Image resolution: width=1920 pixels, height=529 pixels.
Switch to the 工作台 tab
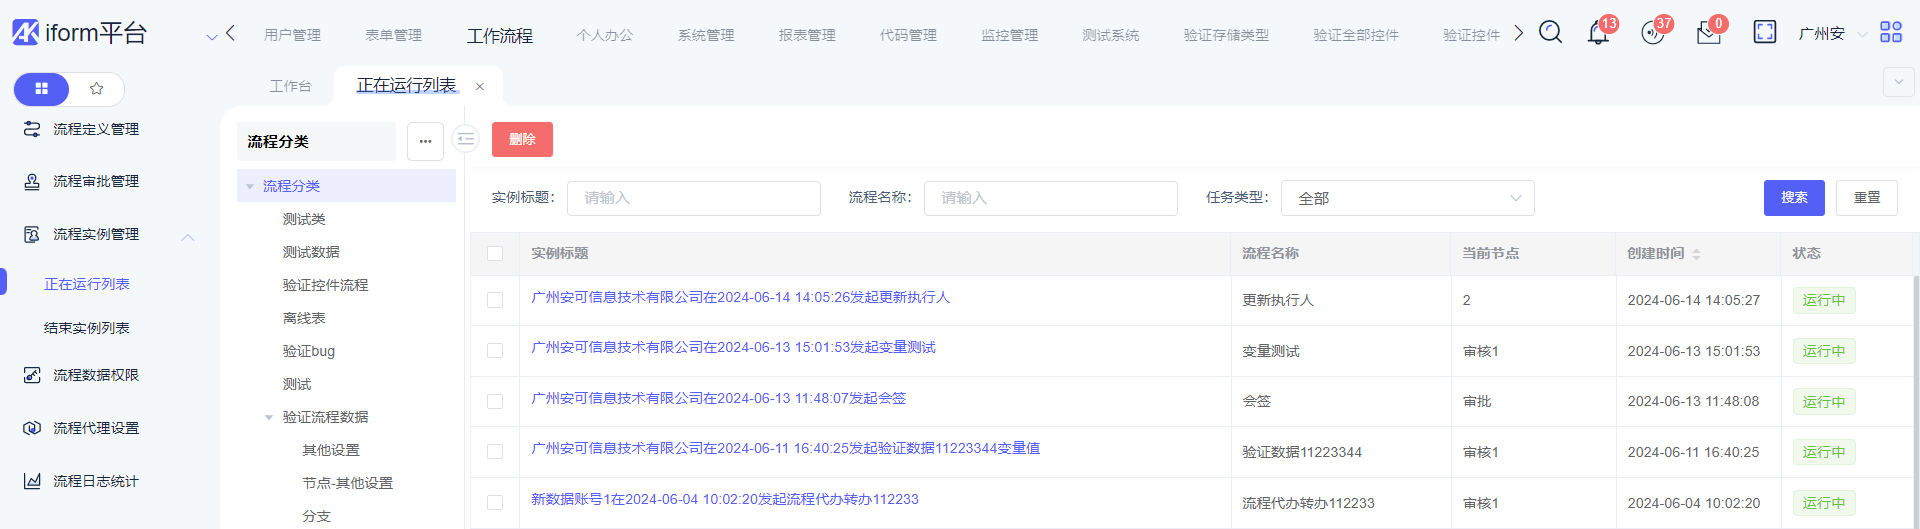[x=290, y=86]
